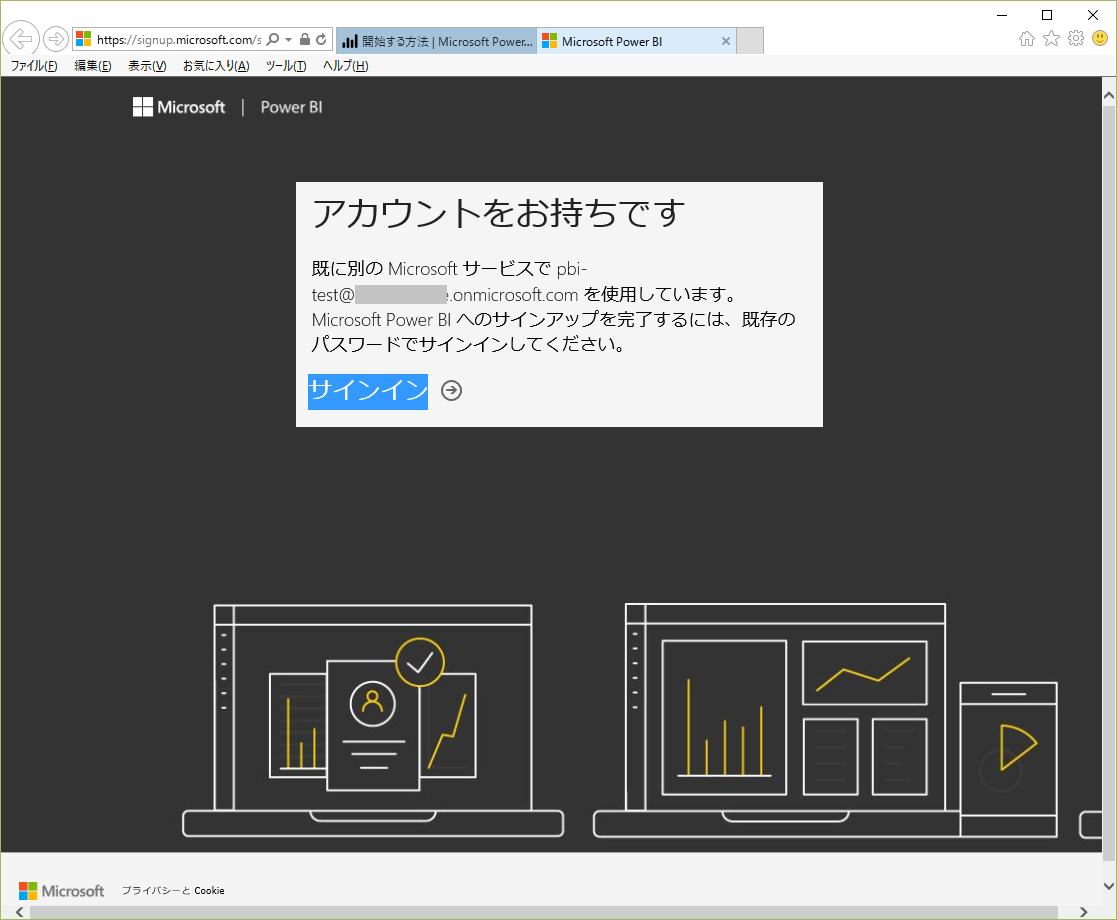Click the horizontal scrollbar thumb
The image size is (1117, 920).
[544, 912]
